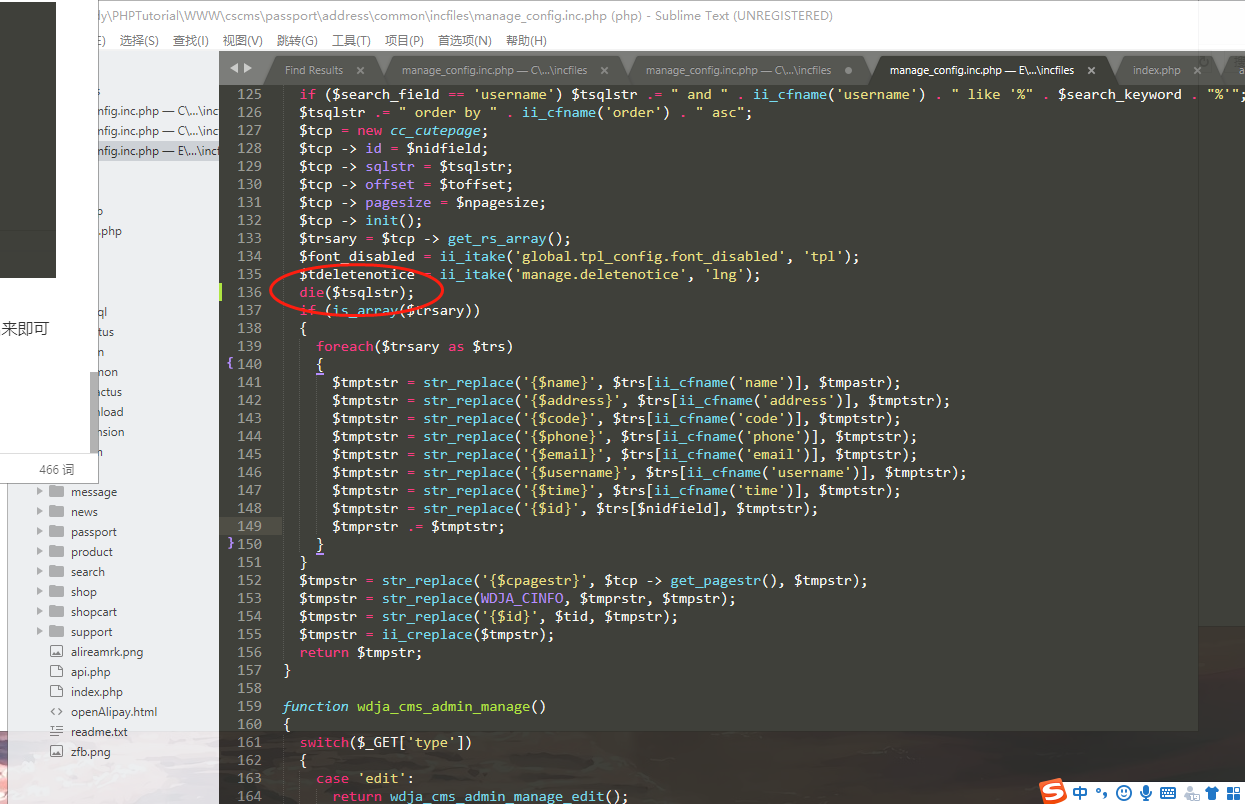Open readme.txt in the sidebar
The height and width of the screenshot is (804, 1245).
click(x=99, y=732)
